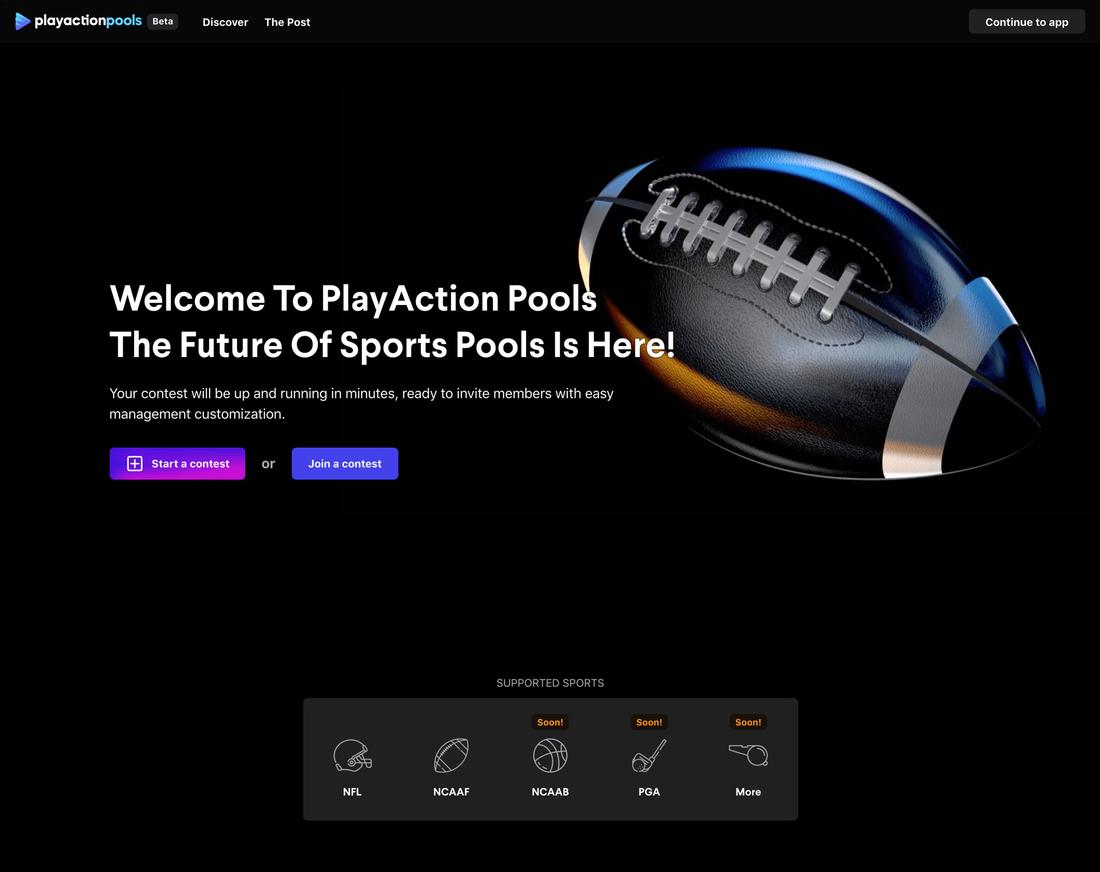Select the PGA golf club icon
Screen dimensions: 1100x872
click(649, 756)
